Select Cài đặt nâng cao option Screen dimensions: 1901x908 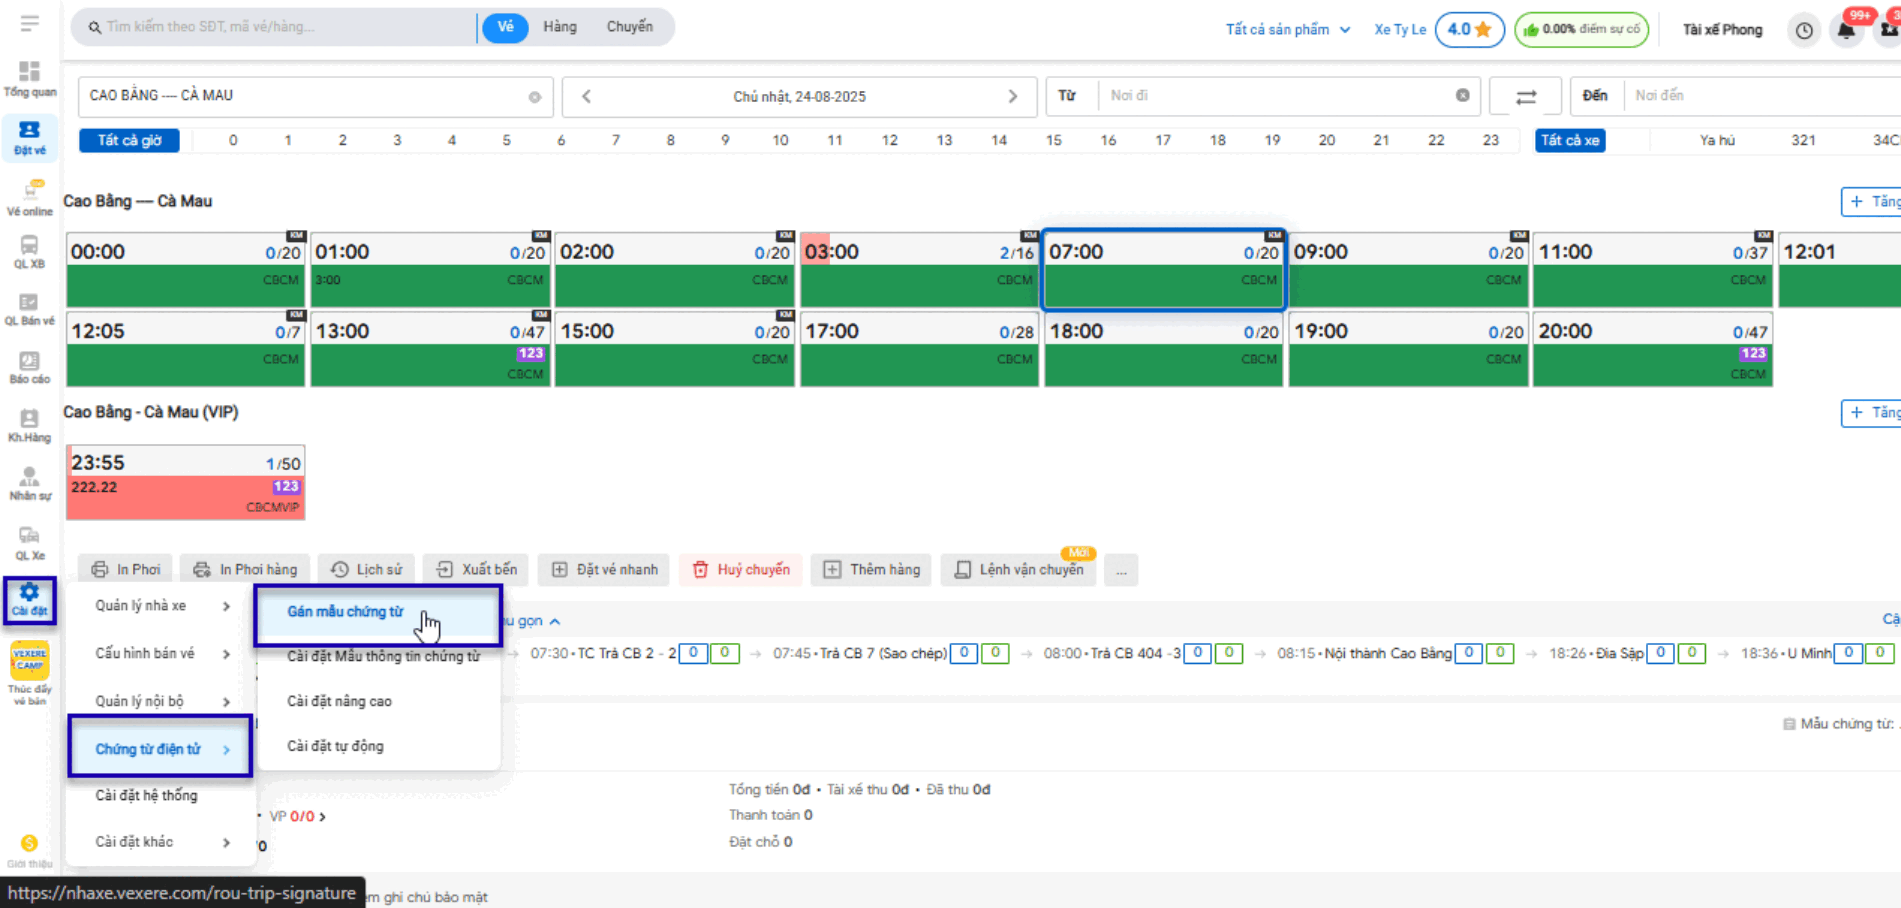[x=339, y=701]
